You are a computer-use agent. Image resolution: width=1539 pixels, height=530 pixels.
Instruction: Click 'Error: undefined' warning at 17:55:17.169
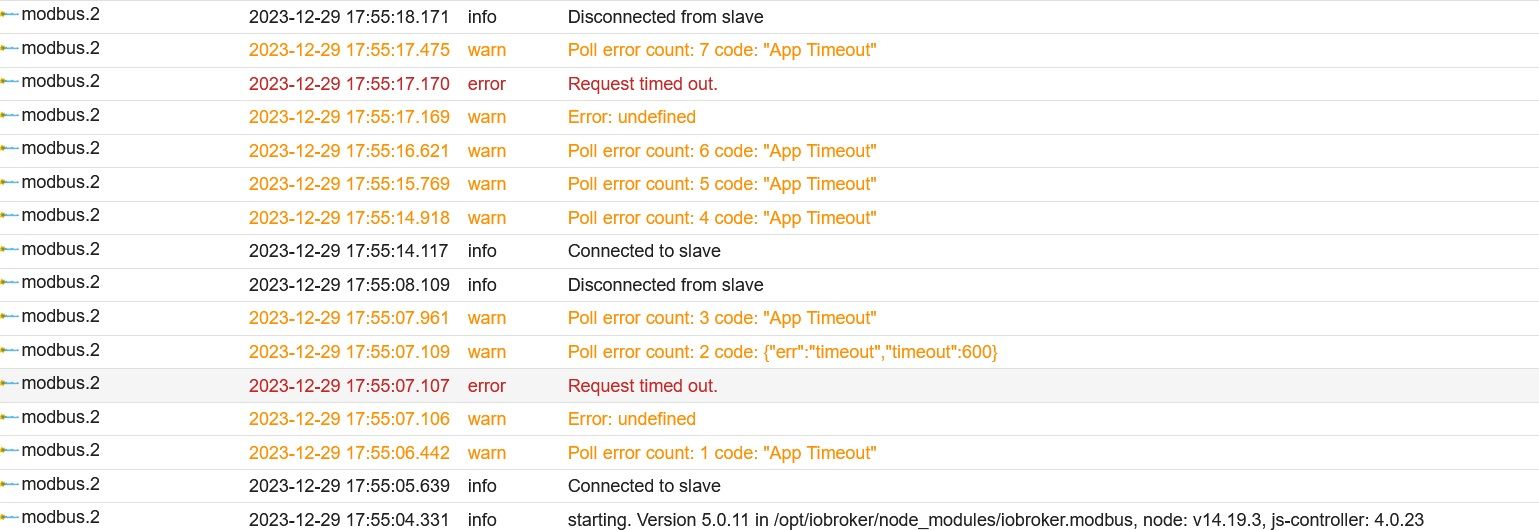coord(632,117)
